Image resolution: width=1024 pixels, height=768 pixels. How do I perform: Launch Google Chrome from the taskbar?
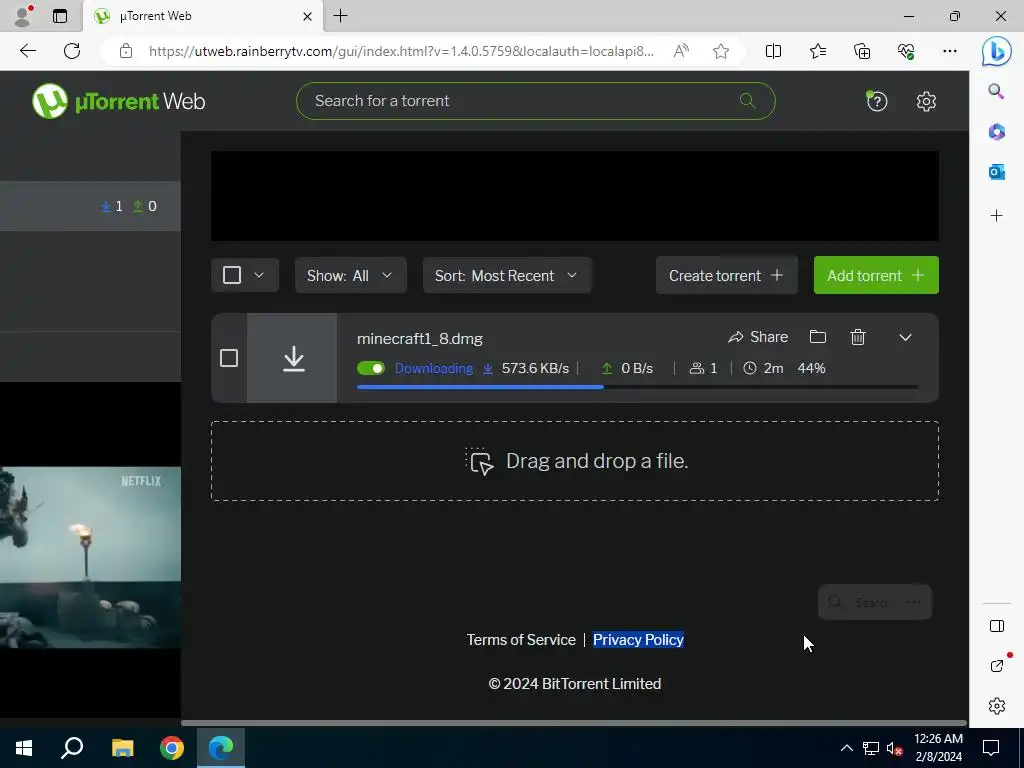[172, 748]
